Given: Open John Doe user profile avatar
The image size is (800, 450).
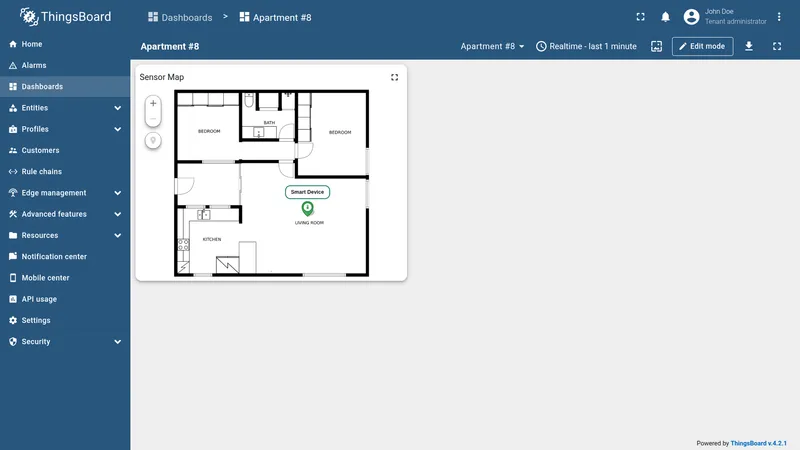Looking at the screenshot, I should 691,17.
